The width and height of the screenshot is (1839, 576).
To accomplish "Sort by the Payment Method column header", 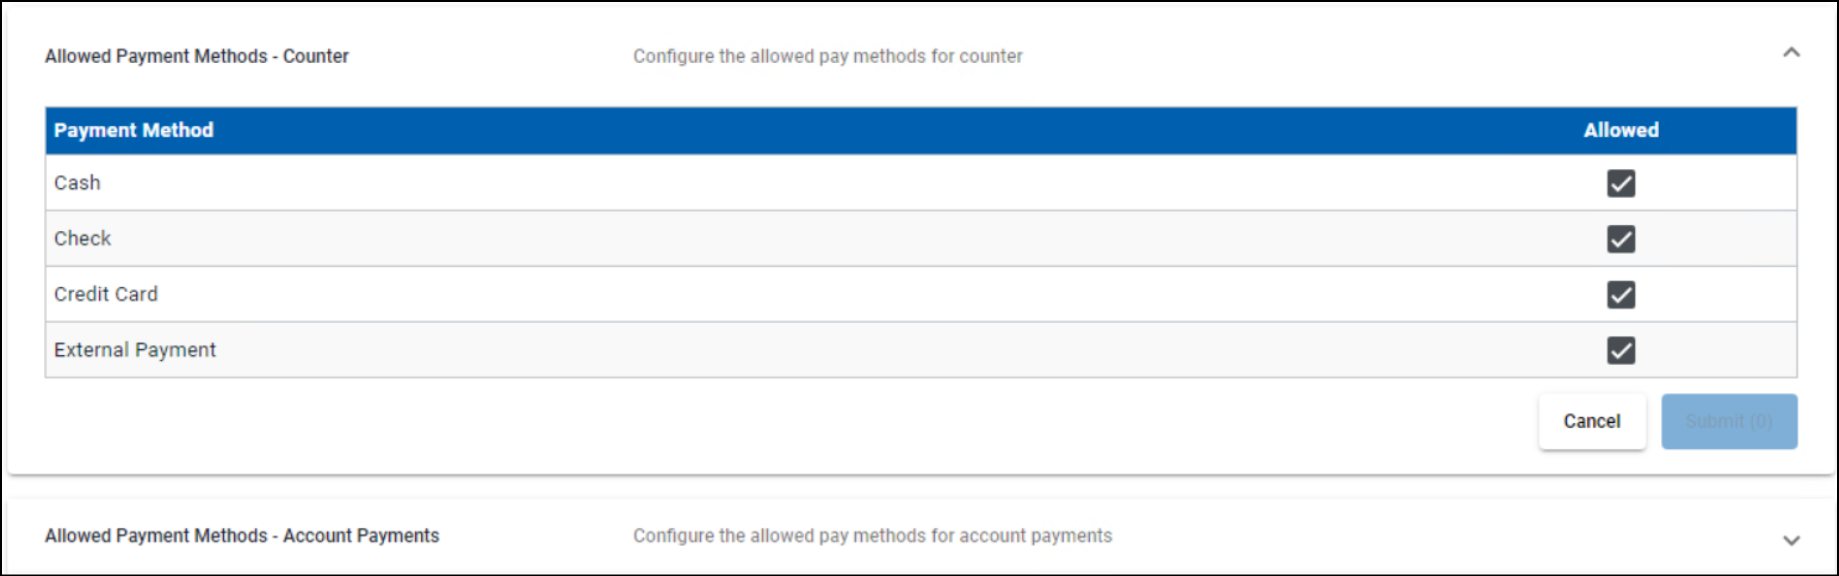I will pos(134,131).
